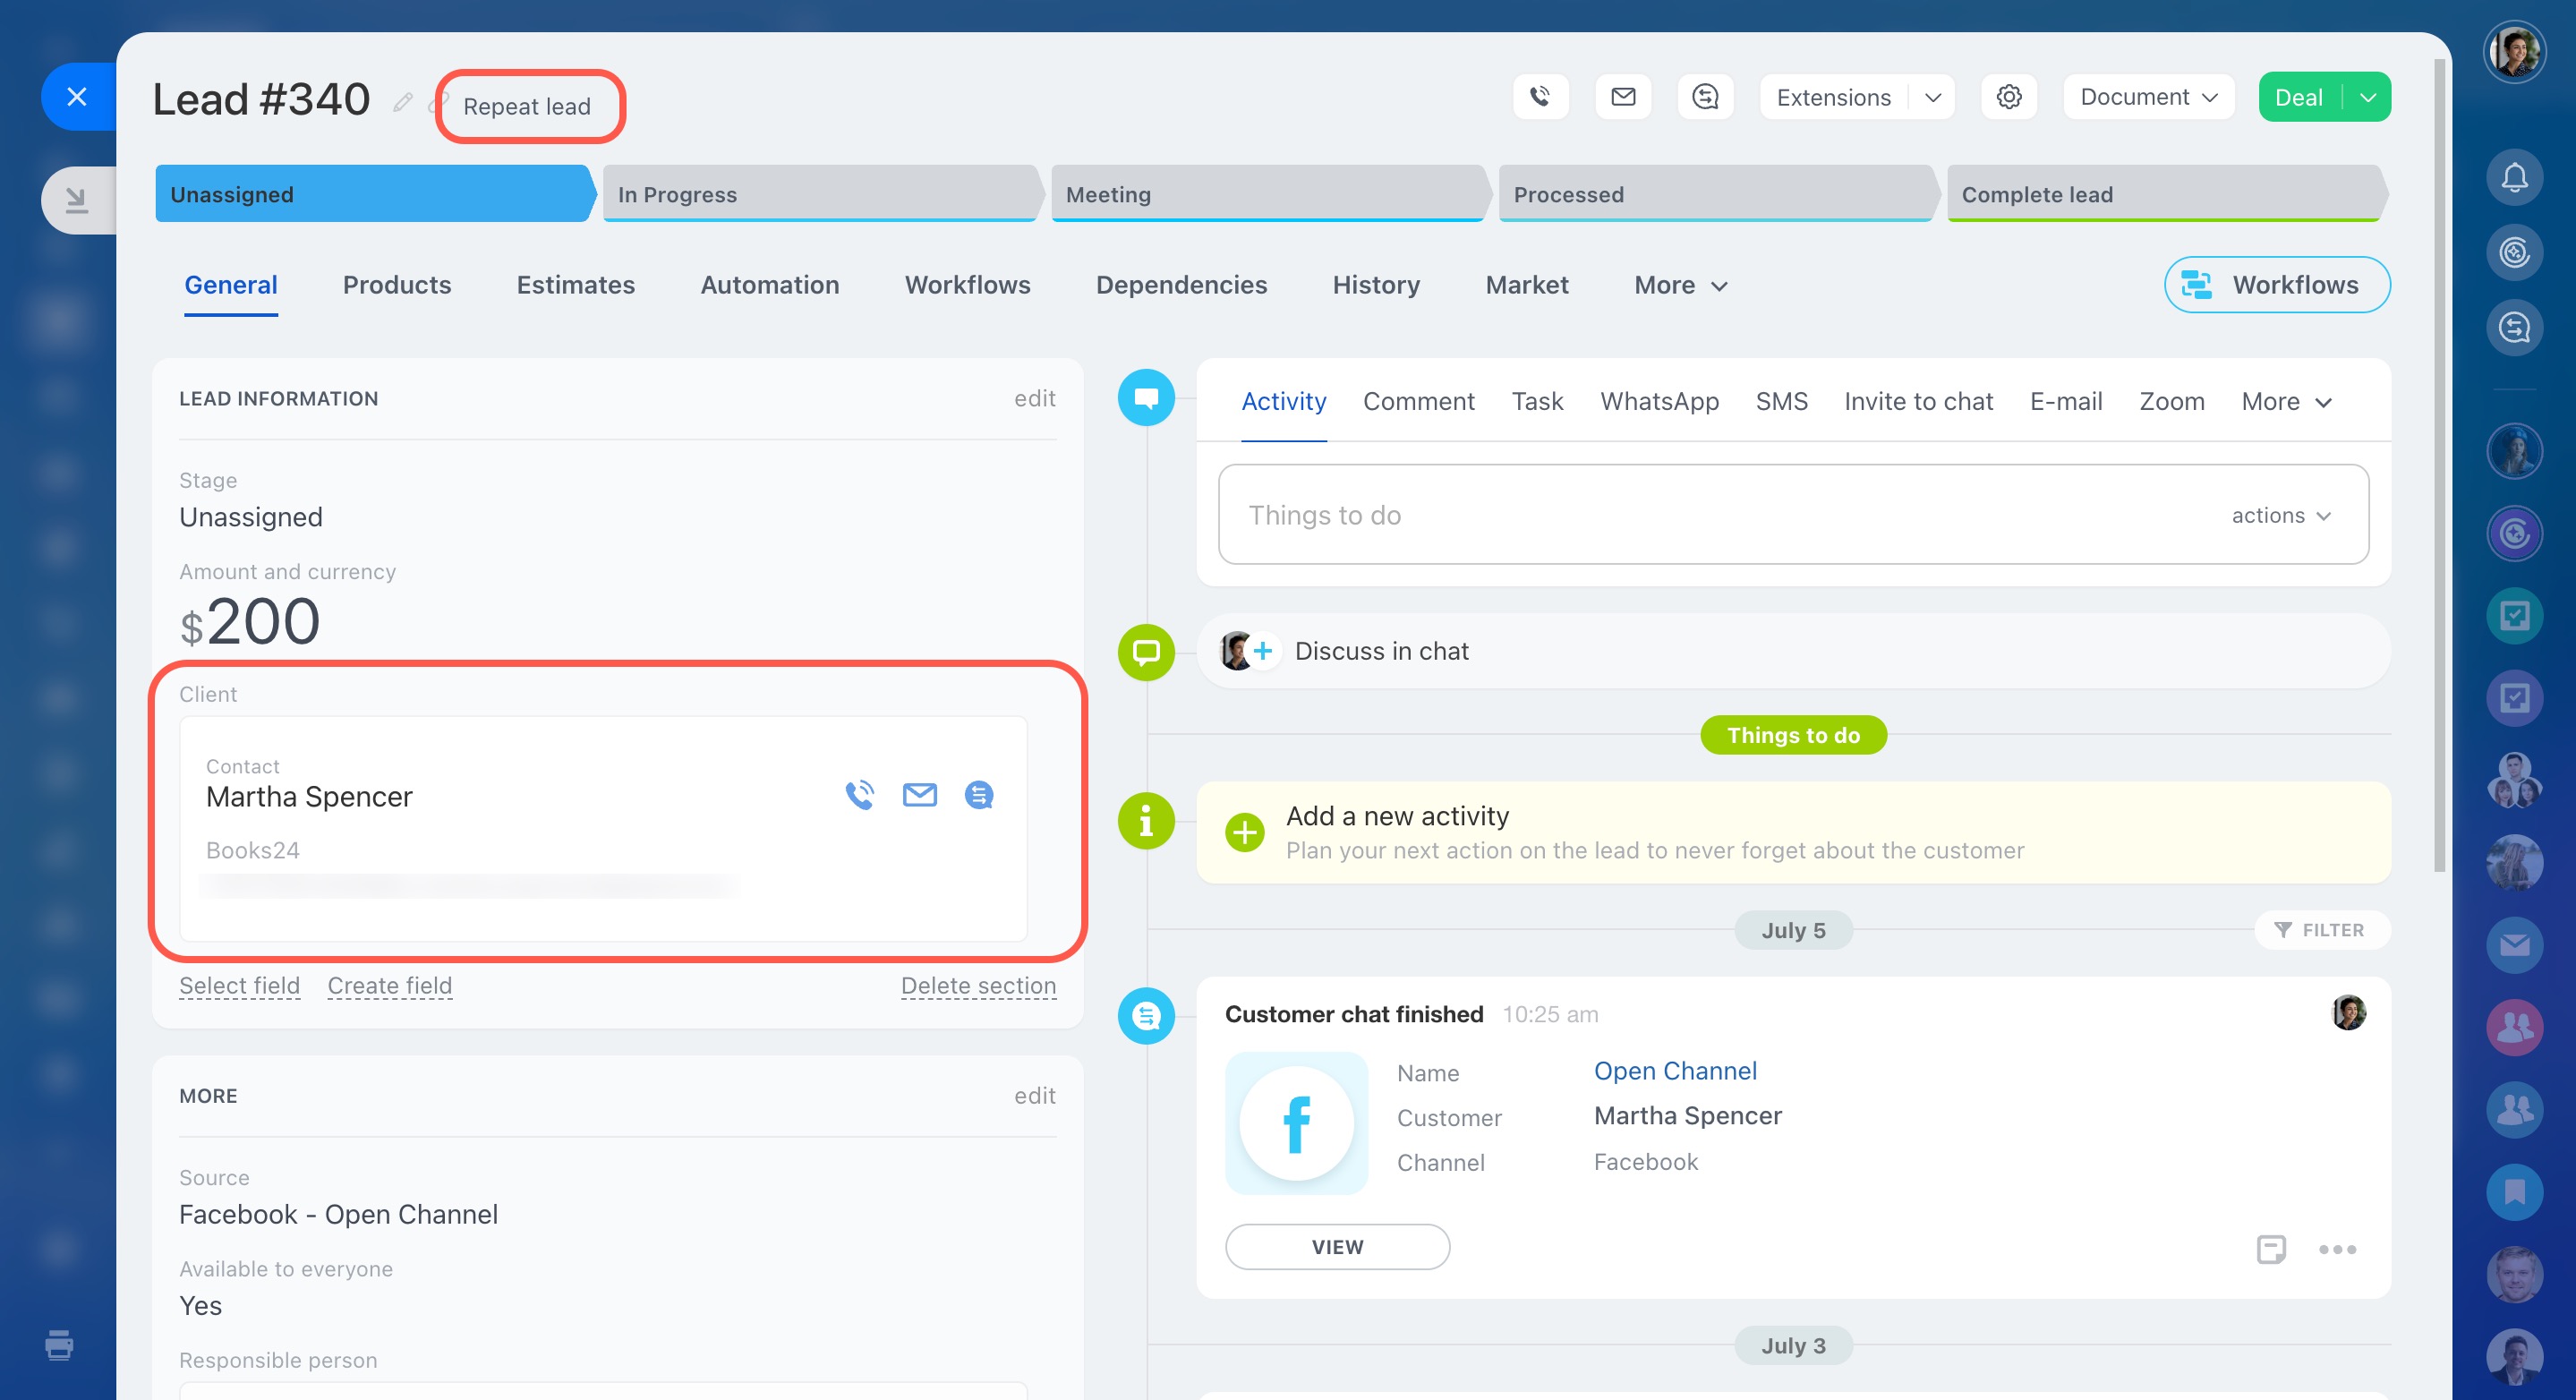
Task: Open the Document dropdown
Action: pos(2148,97)
